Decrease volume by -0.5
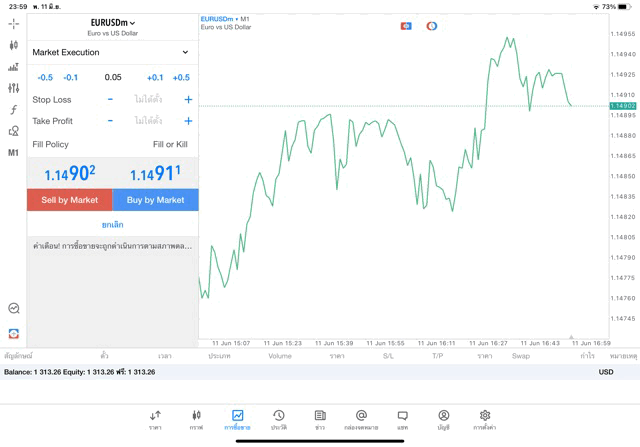This screenshot has height=447, width=640. (45, 77)
